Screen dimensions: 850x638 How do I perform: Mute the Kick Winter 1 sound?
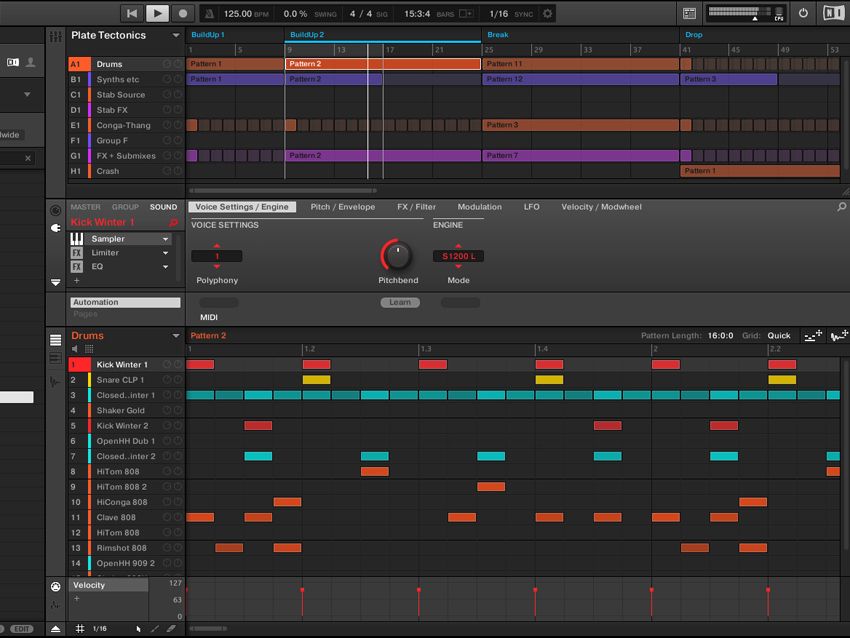point(169,364)
